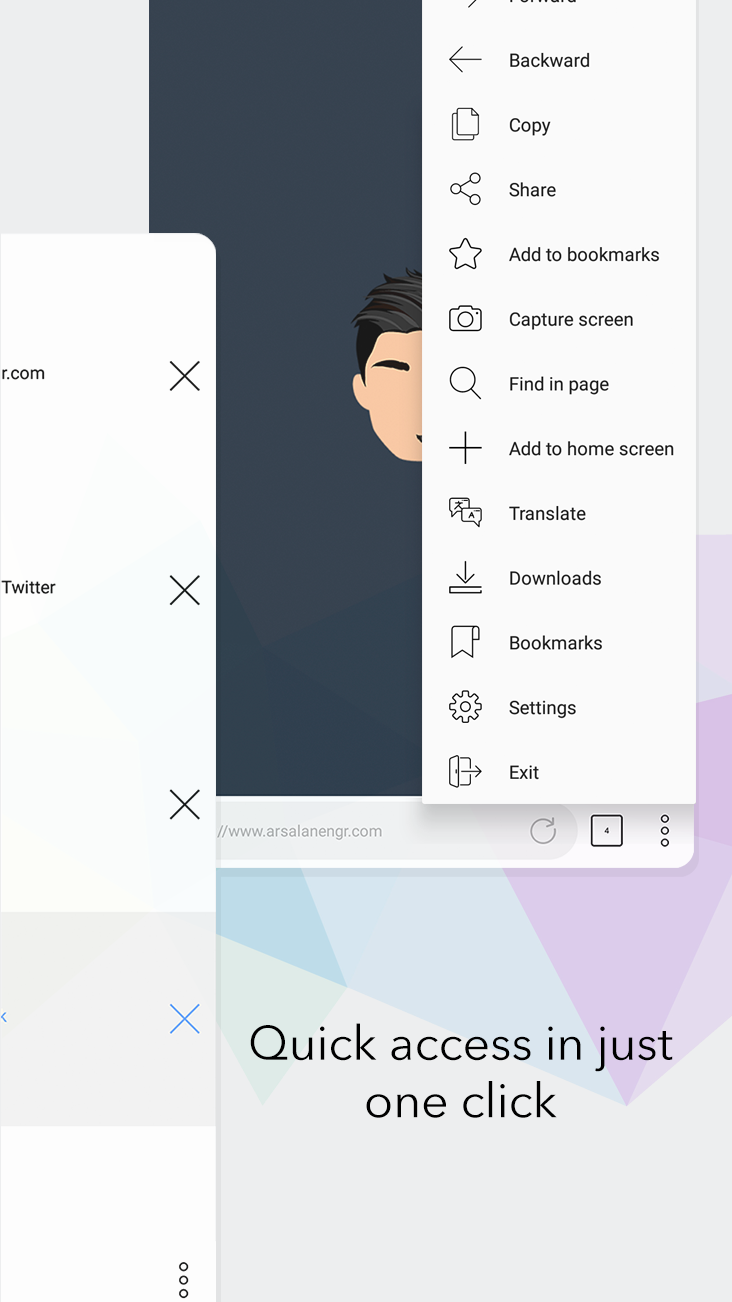Image resolution: width=732 pixels, height=1302 pixels.
Task: Open the Downloads arrow icon
Action: click(x=465, y=578)
